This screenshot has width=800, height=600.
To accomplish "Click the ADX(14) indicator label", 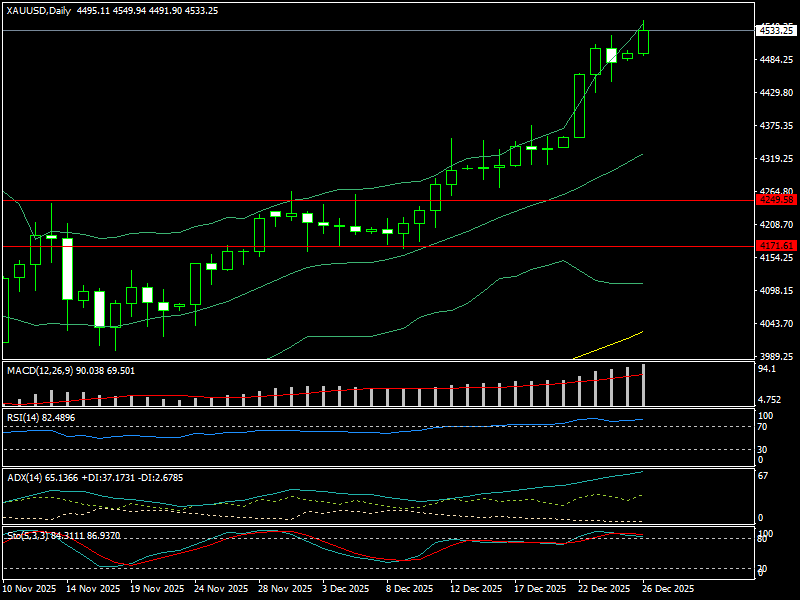I will pyautogui.click(x=24, y=477).
